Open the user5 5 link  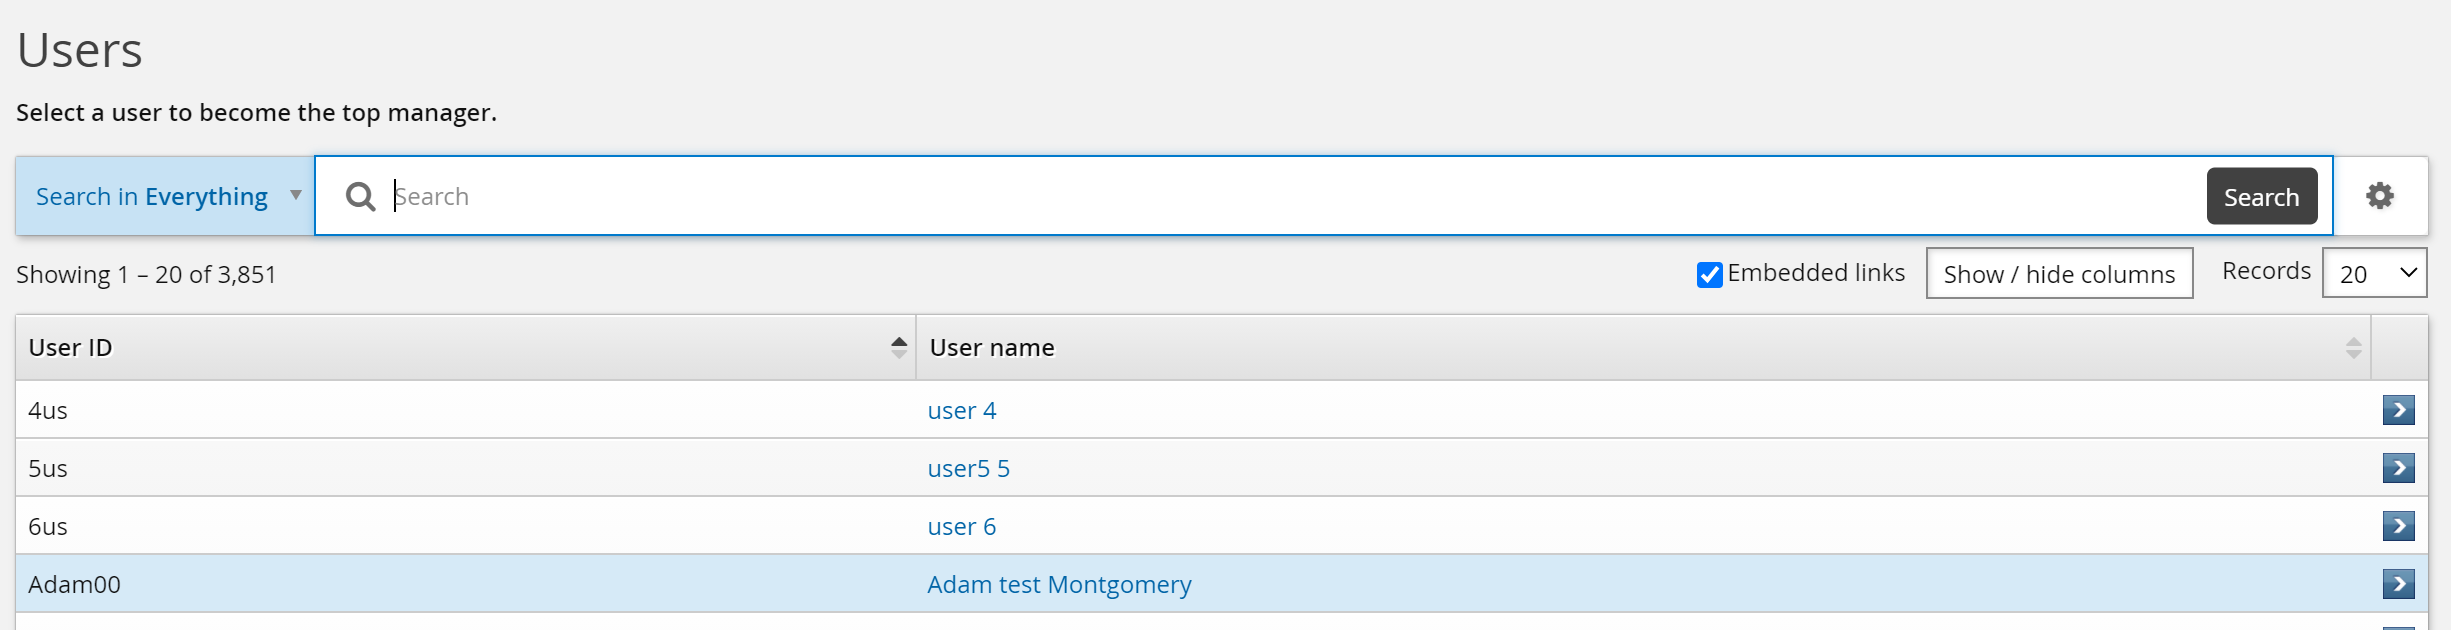point(968,469)
